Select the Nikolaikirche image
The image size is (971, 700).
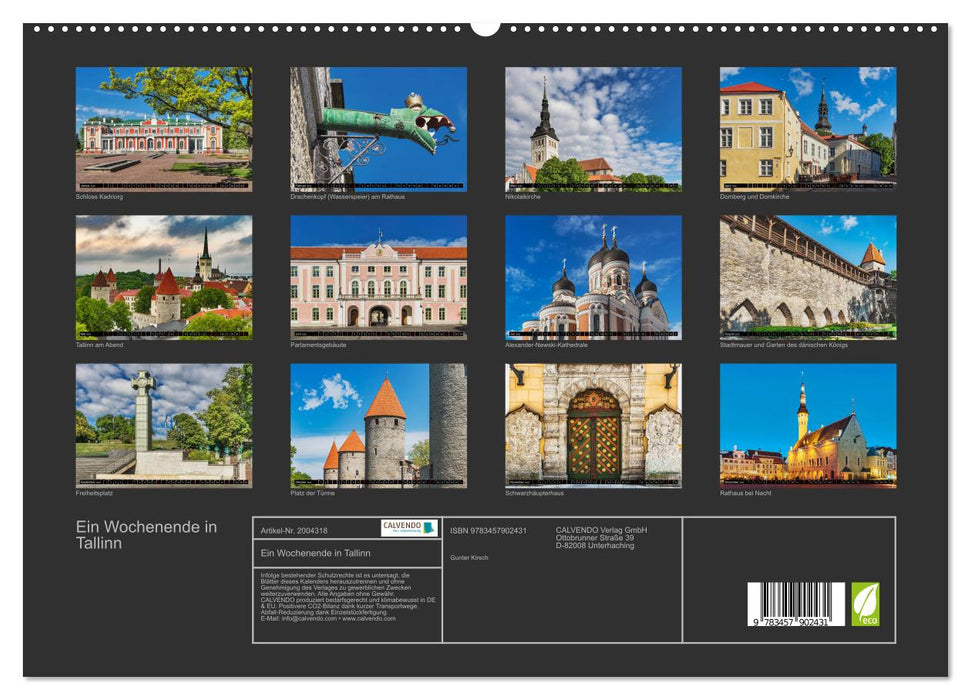(593, 128)
